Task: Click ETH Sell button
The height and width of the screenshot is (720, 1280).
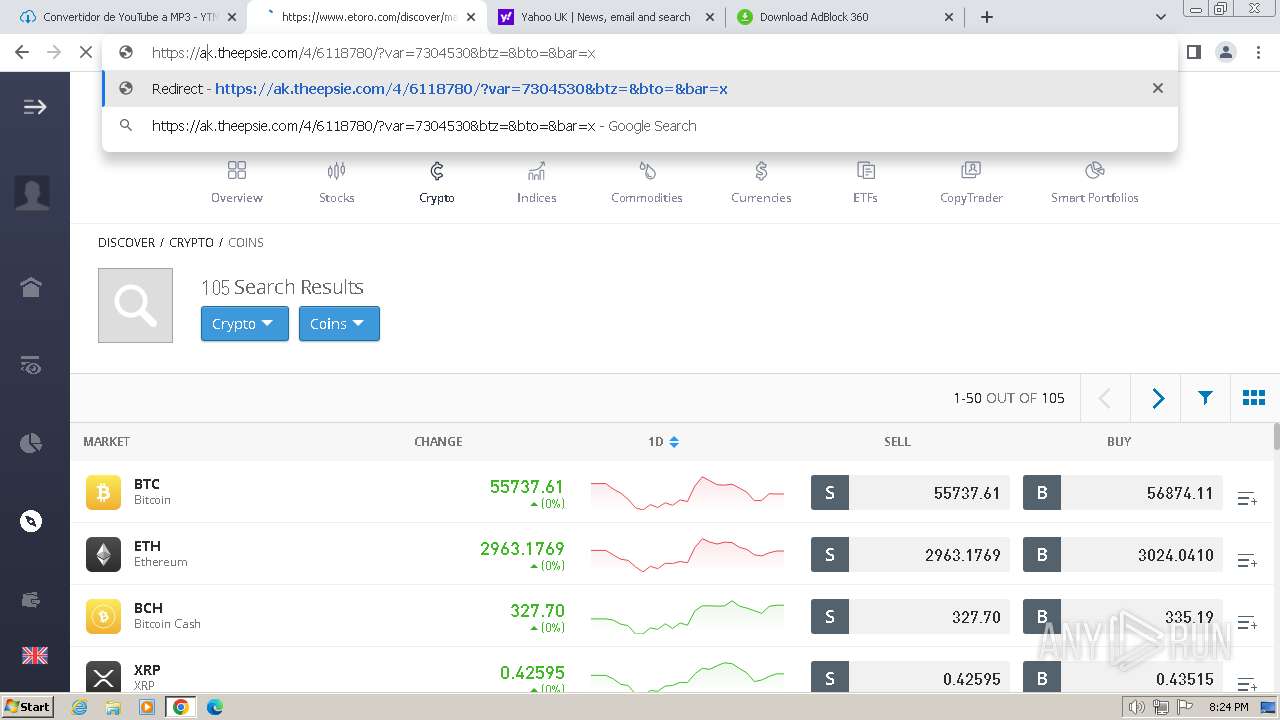Action: coord(910,555)
